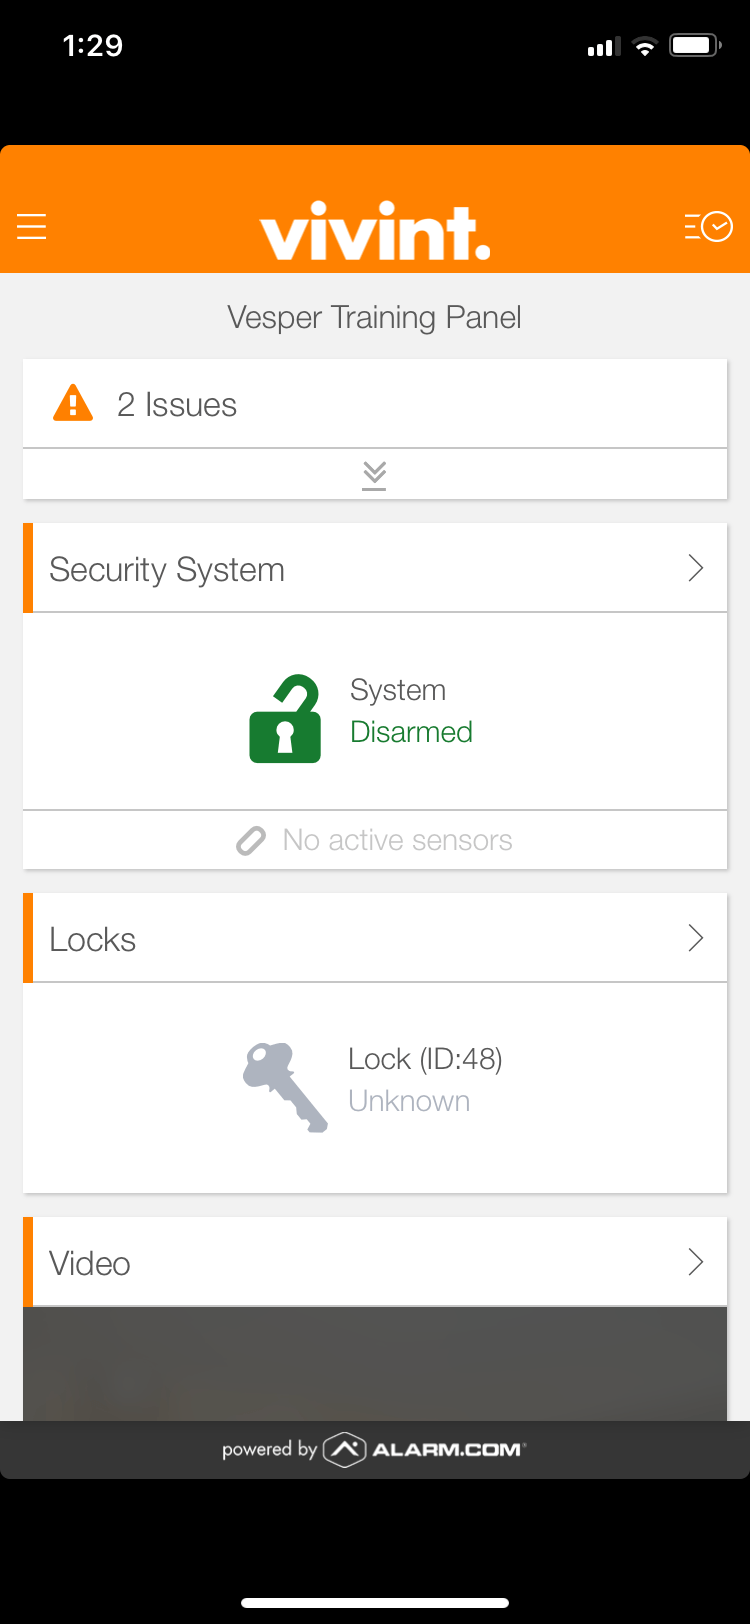Tap the No active sensors text
This screenshot has width=750, height=1624.
397,840
